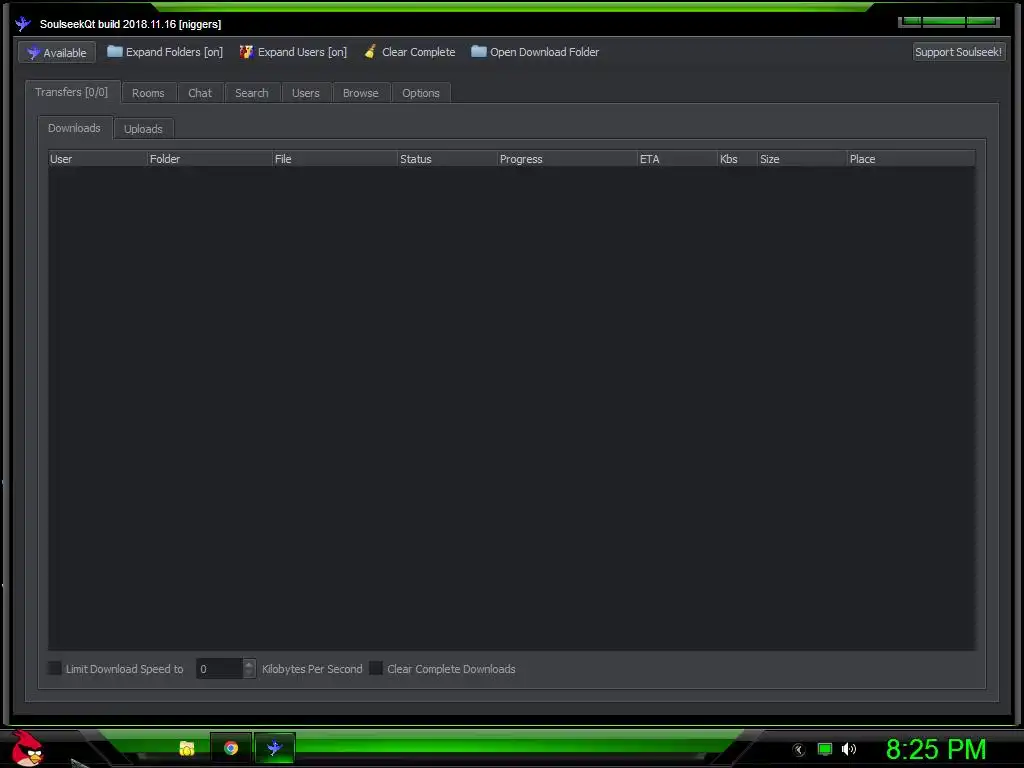Viewport: 1024px width, 768px height.
Task: Open Download Folder from the toolbar
Action: 535,52
